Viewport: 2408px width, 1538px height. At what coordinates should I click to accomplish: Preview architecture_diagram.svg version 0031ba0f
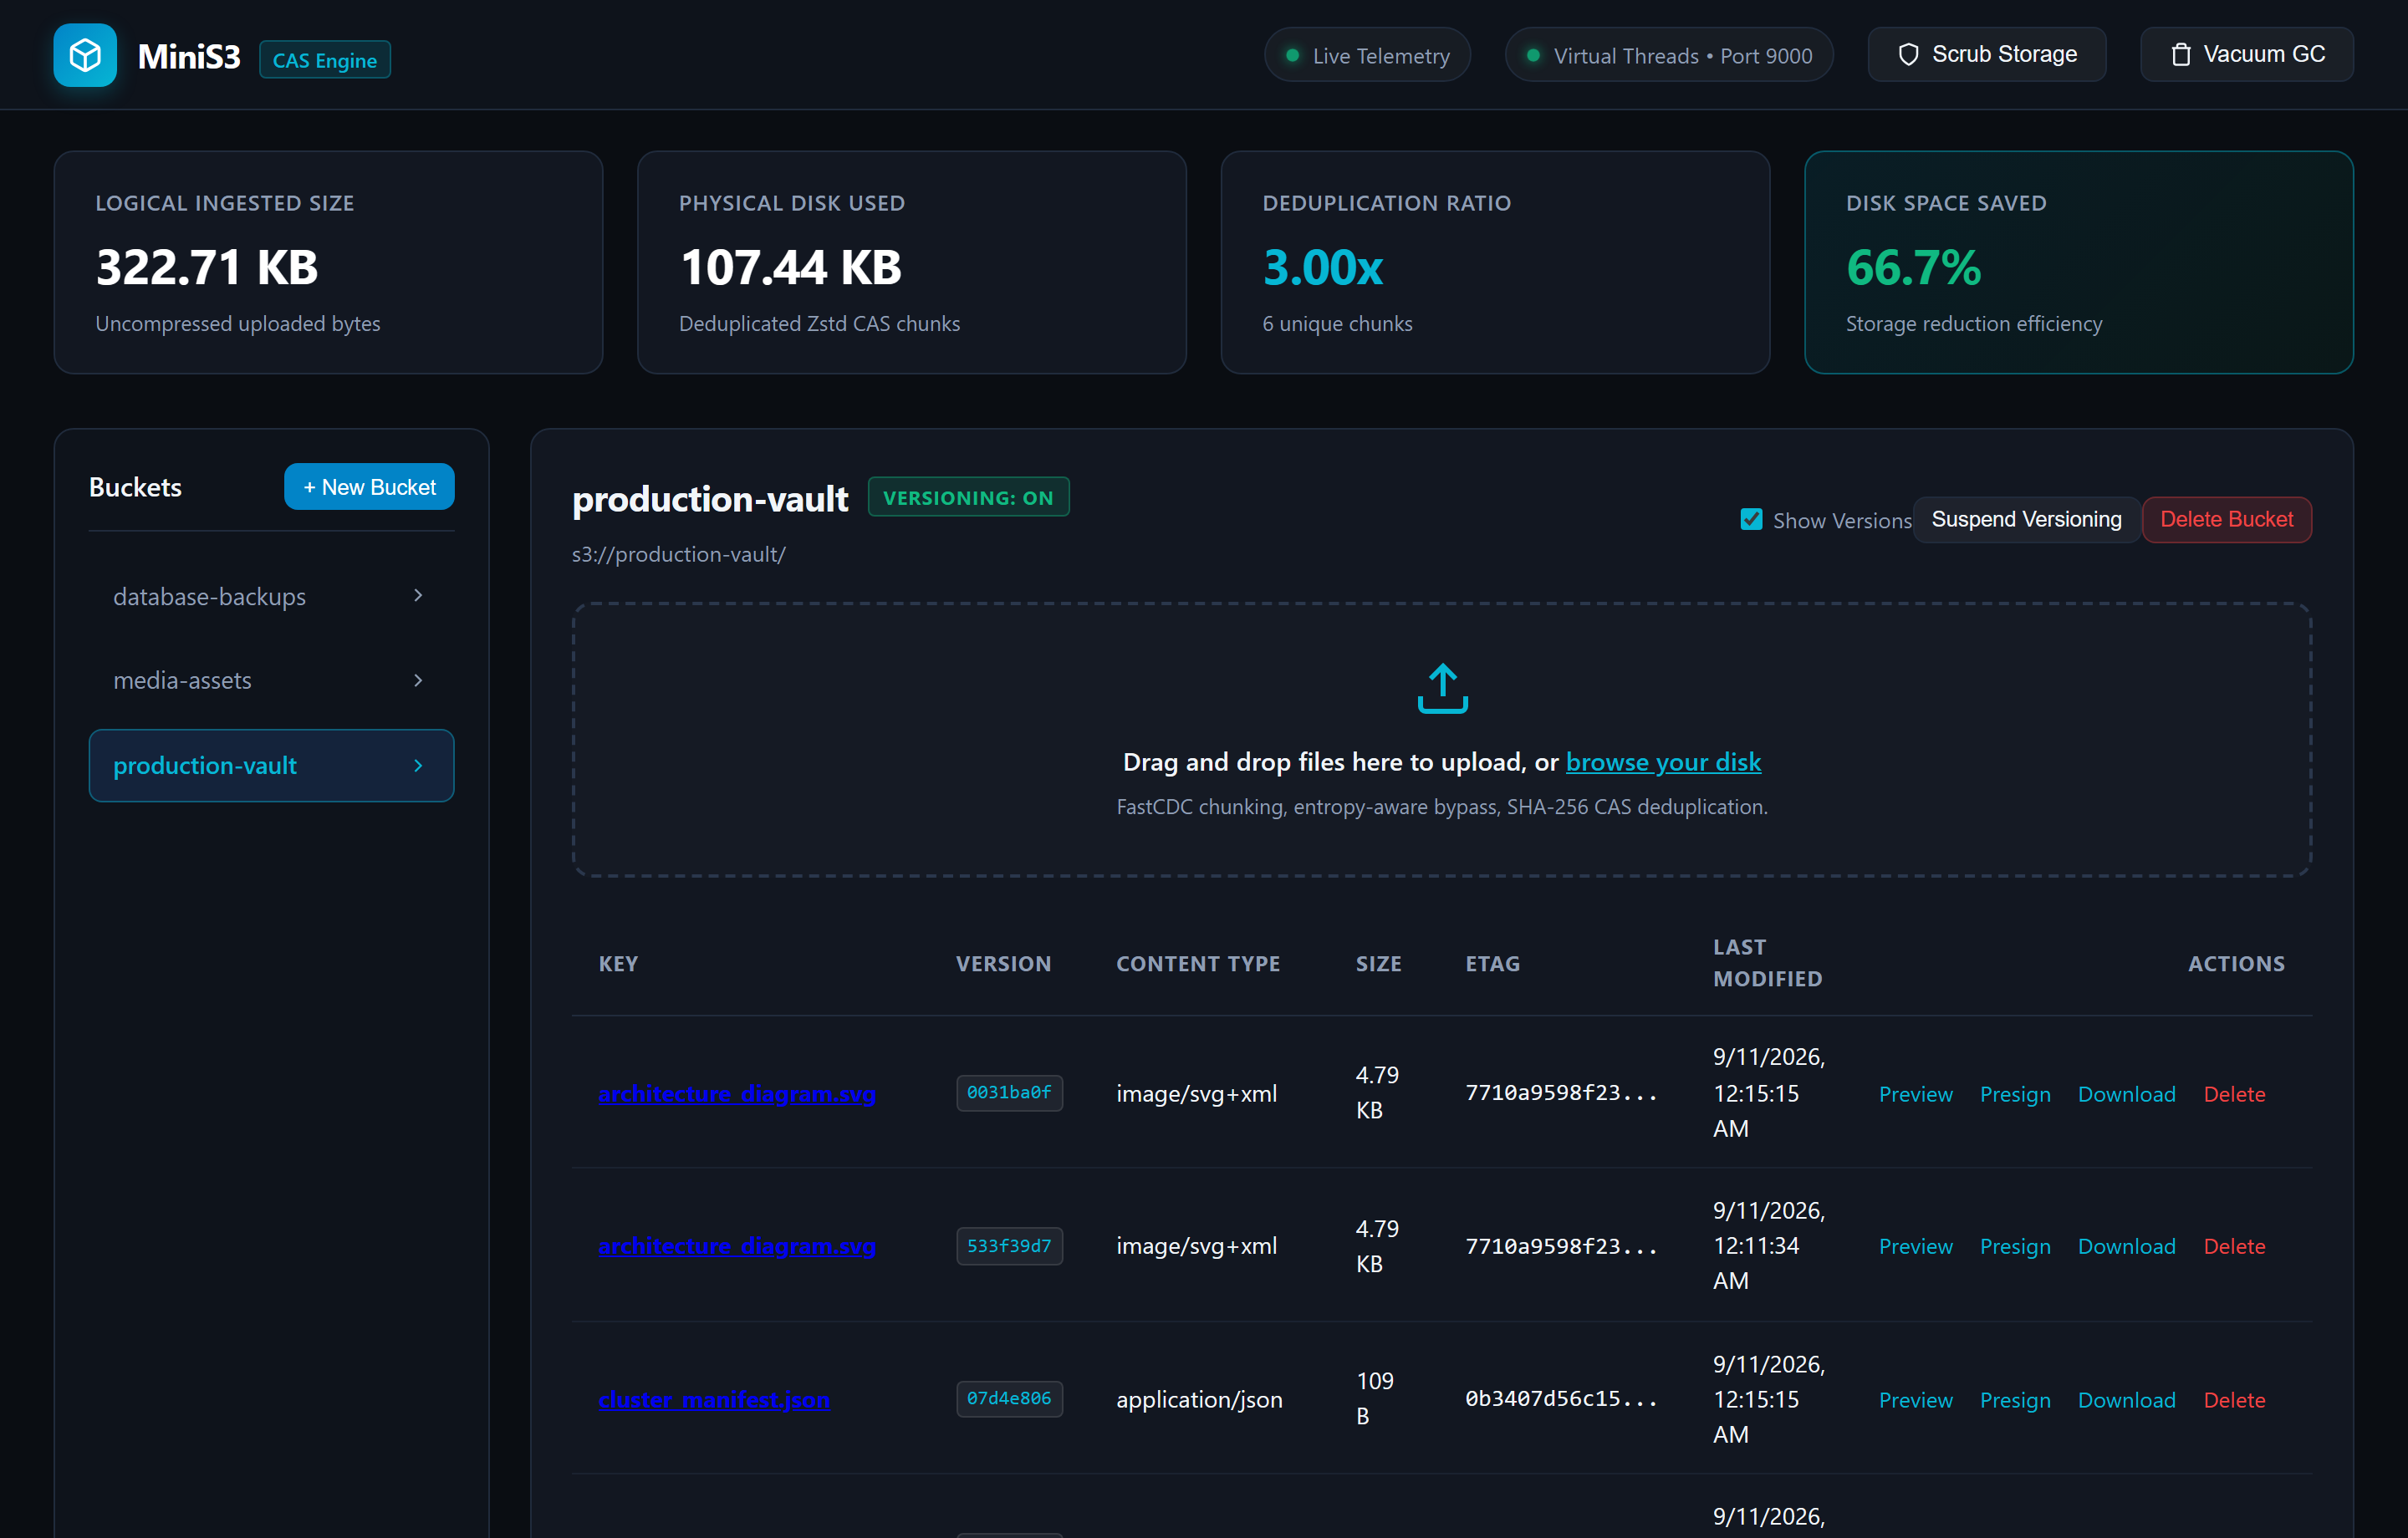(x=1915, y=1094)
